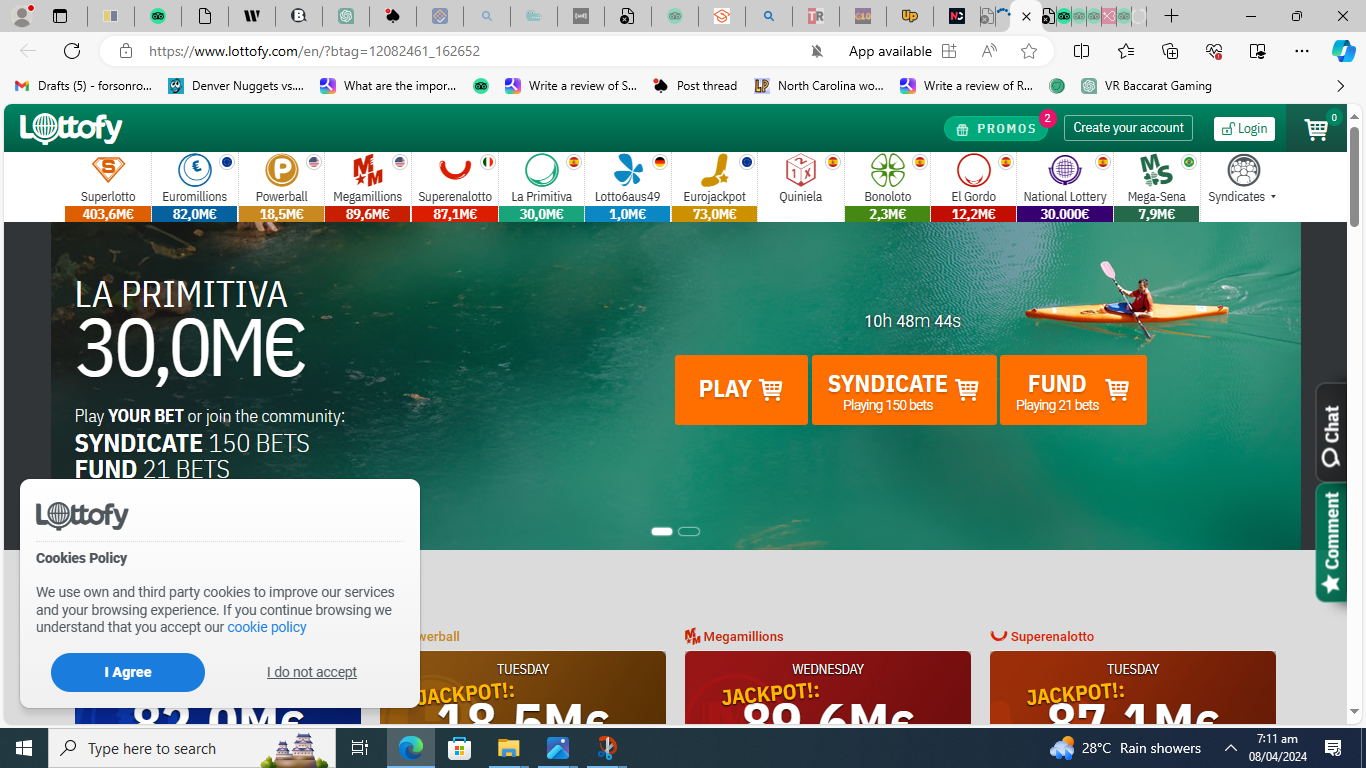The width and height of the screenshot is (1366, 768).
Task: Open the cookie policy link
Action: [x=267, y=627]
